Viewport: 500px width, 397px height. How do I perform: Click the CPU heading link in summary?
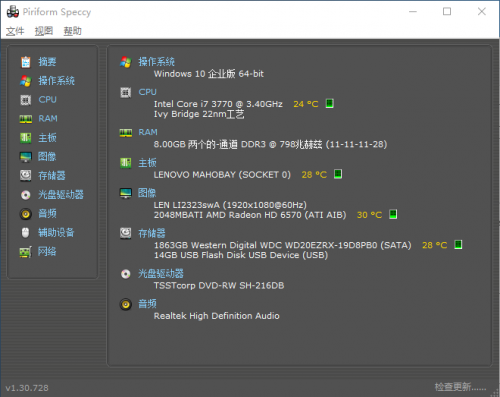click(x=148, y=92)
